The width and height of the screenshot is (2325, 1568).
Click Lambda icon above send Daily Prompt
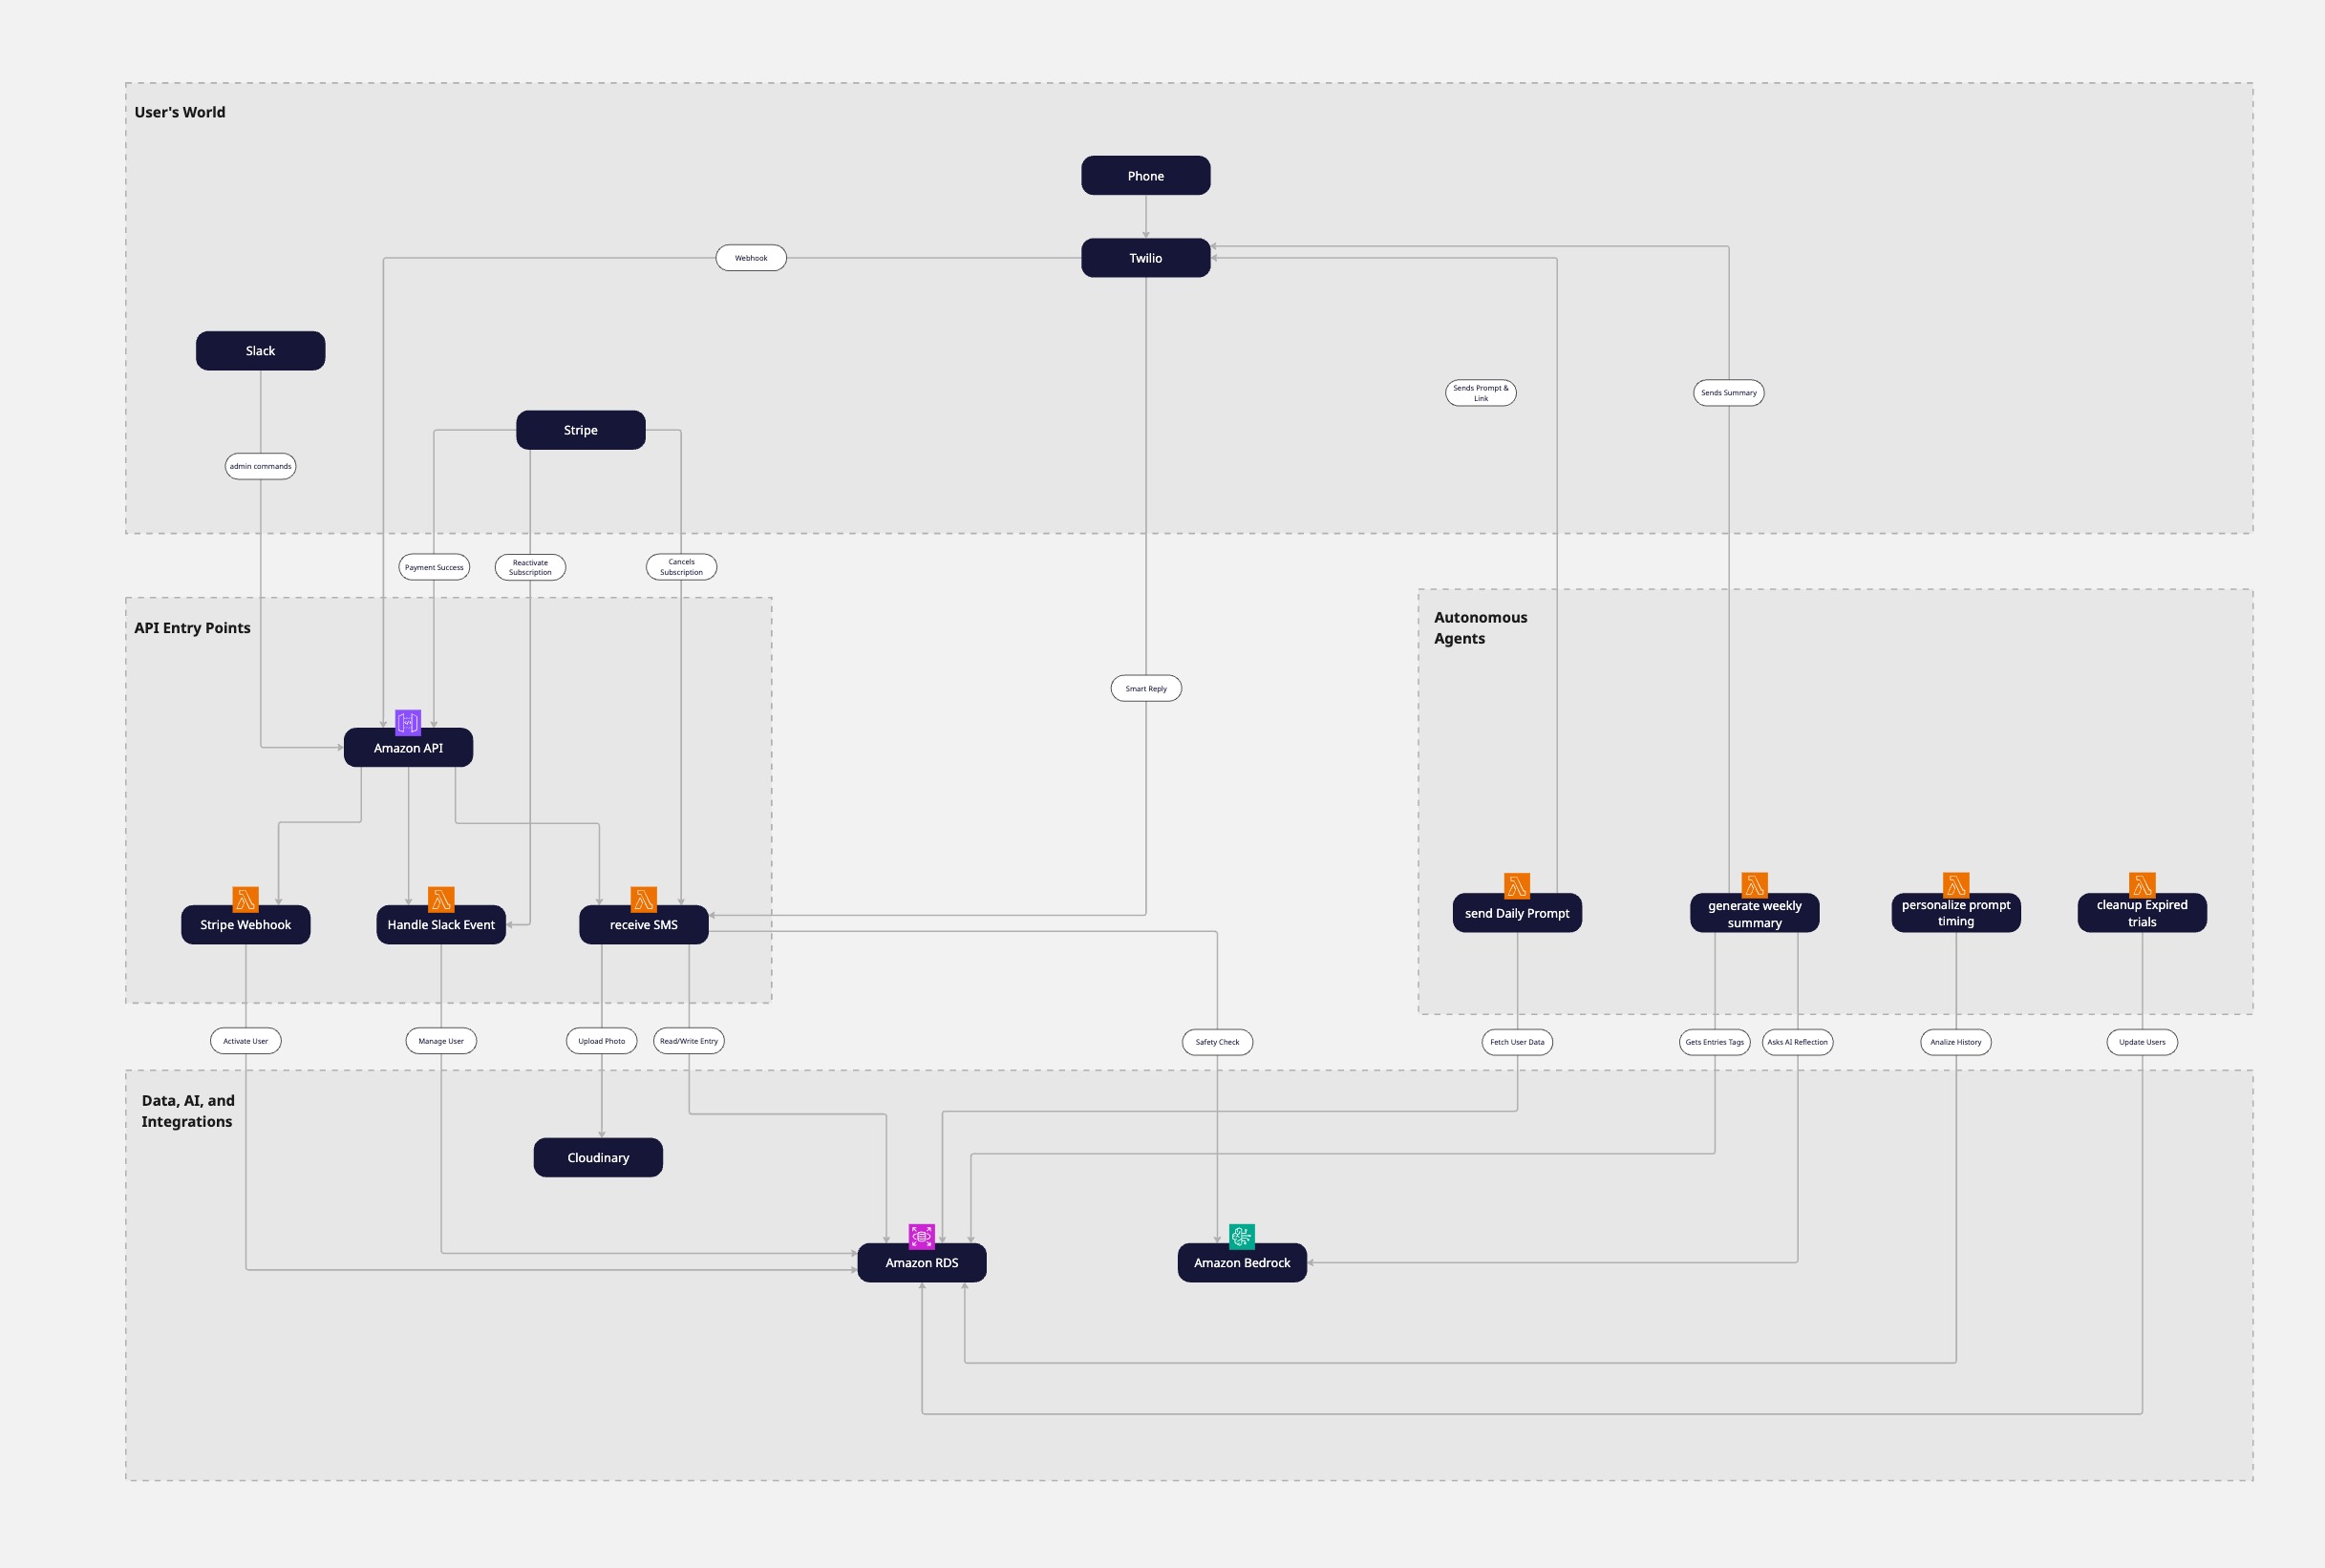(1517, 885)
